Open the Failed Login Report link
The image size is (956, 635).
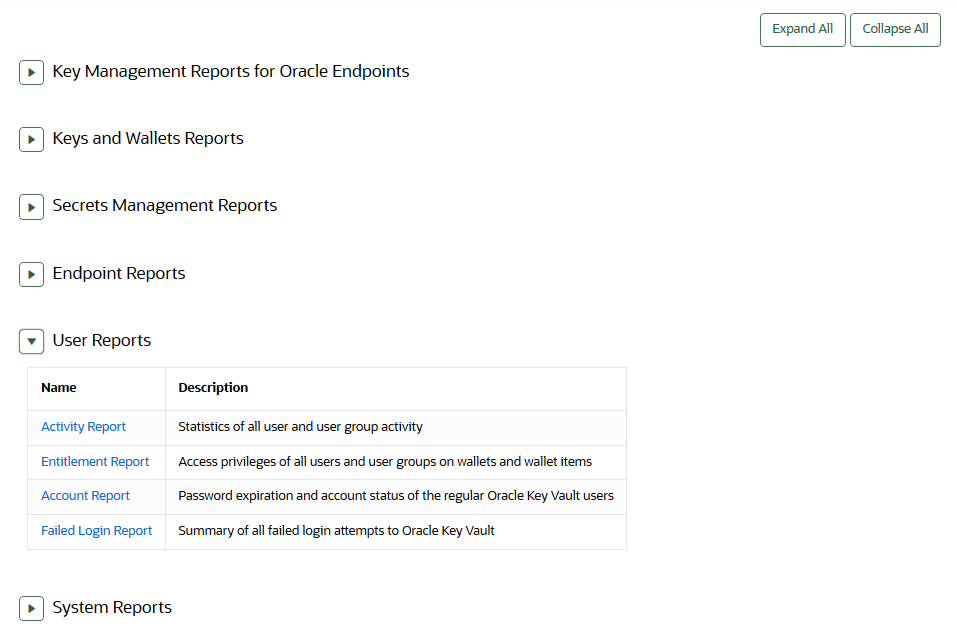coord(96,530)
